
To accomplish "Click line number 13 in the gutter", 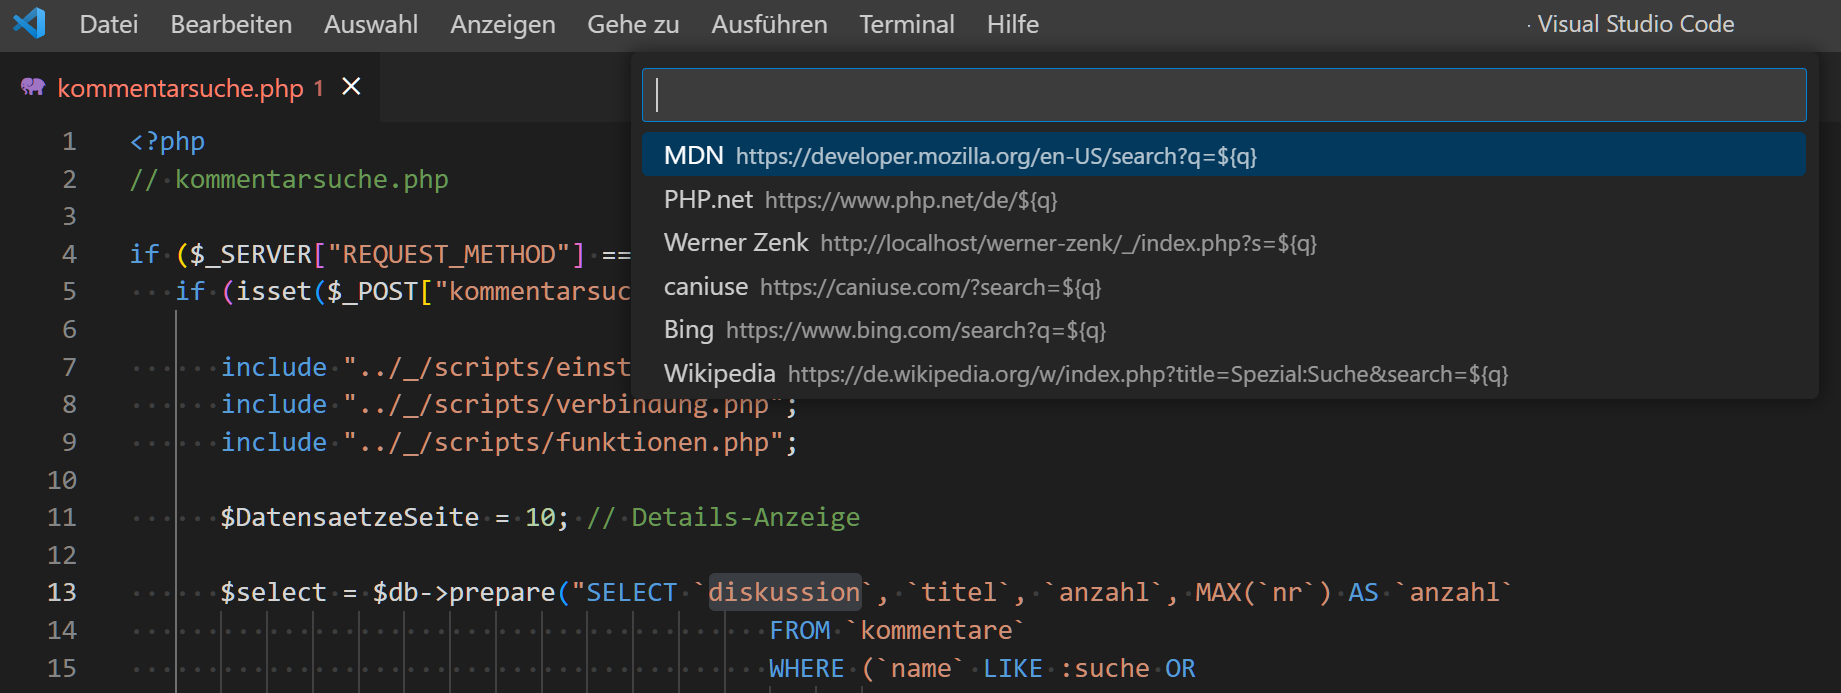I will click(x=62, y=592).
